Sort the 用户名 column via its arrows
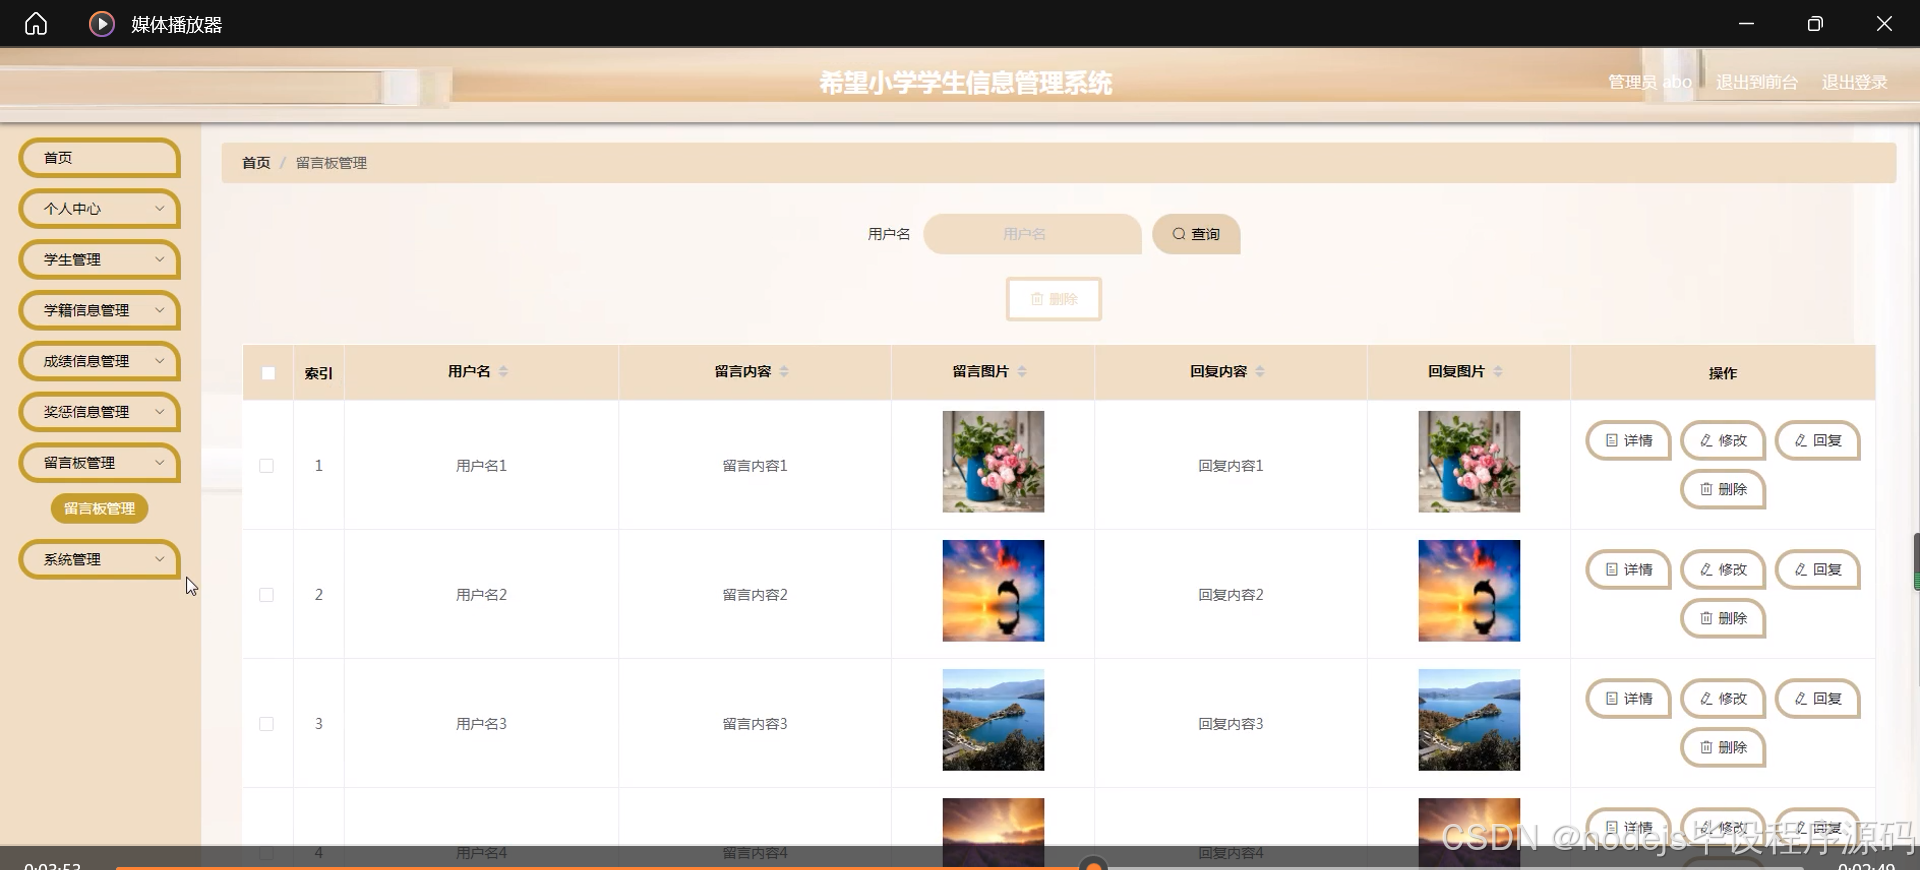 (x=503, y=371)
